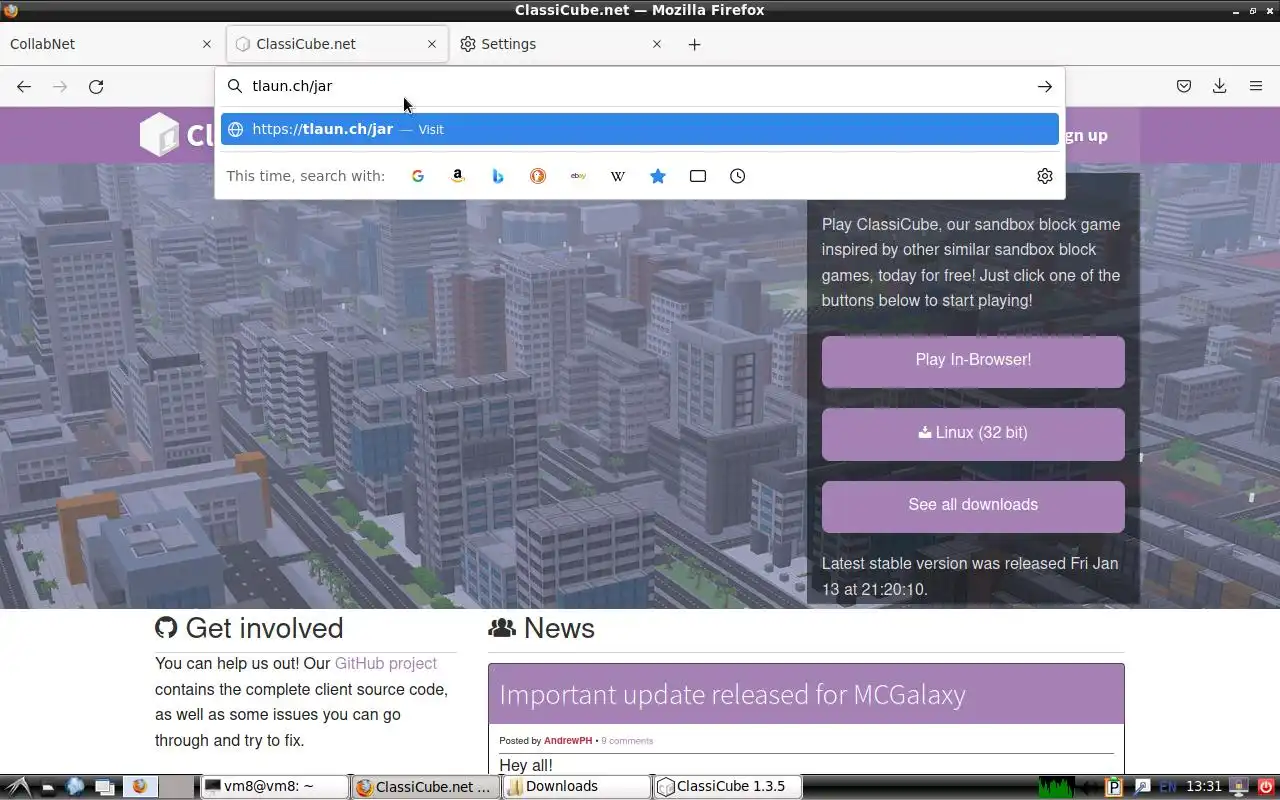The height and width of the screenshot is (800, 1280).
Task: Open a new tab with the plus button
Action: [695, 44]
